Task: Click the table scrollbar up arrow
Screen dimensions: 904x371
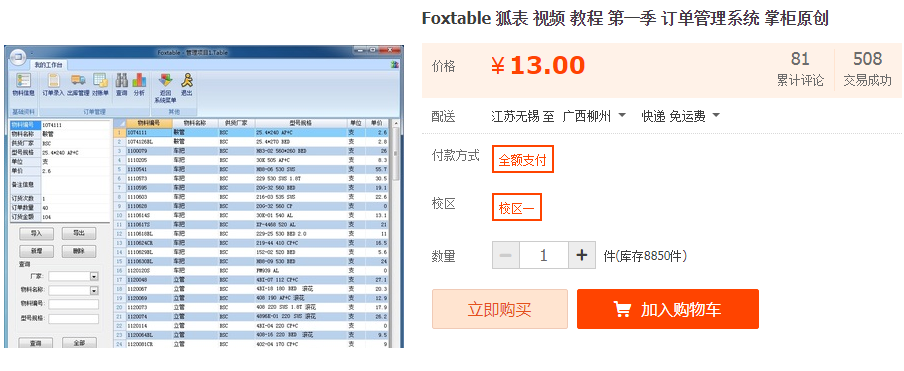Action: coord(396,123)
